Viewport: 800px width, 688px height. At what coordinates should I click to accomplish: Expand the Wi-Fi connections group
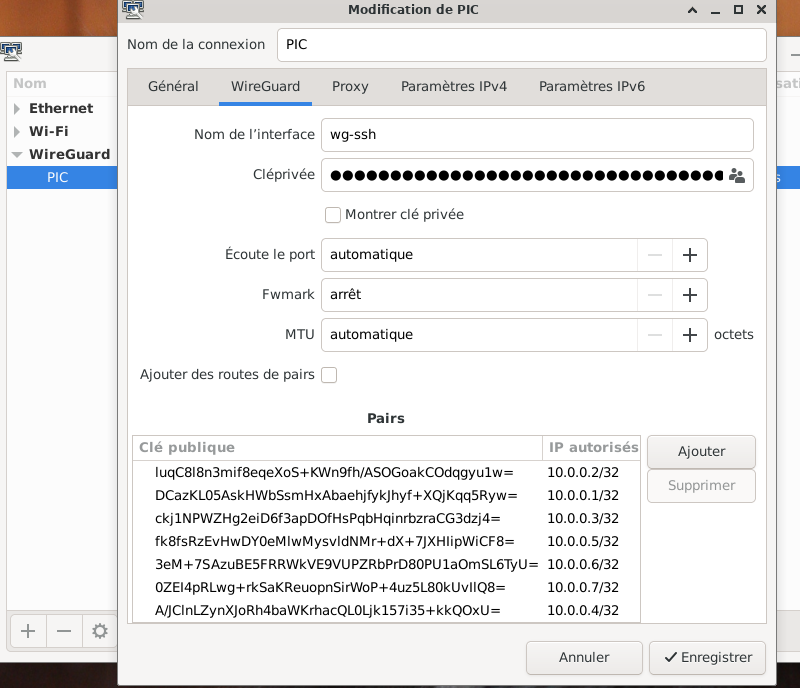pos(17,131)
